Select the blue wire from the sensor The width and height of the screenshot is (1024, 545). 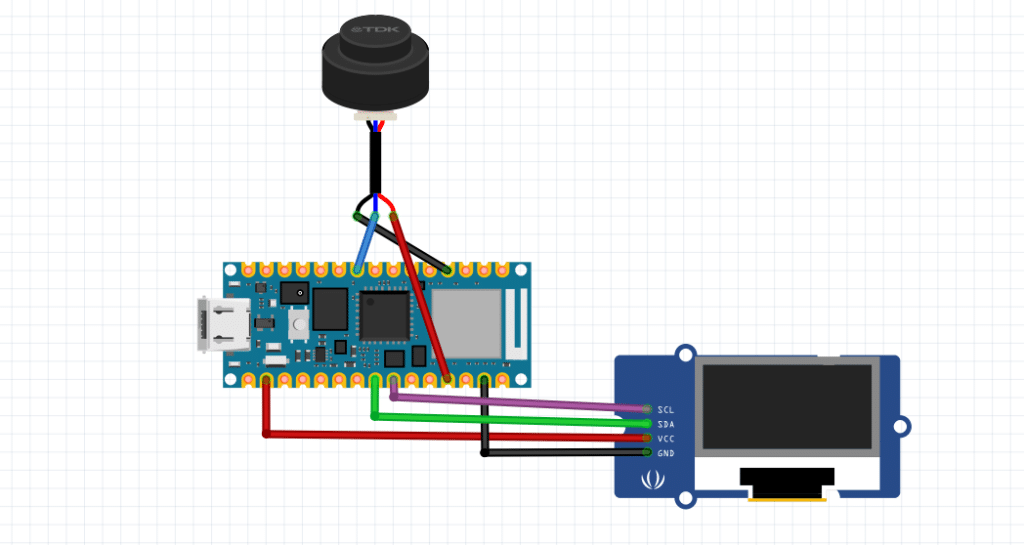[366, 241]
